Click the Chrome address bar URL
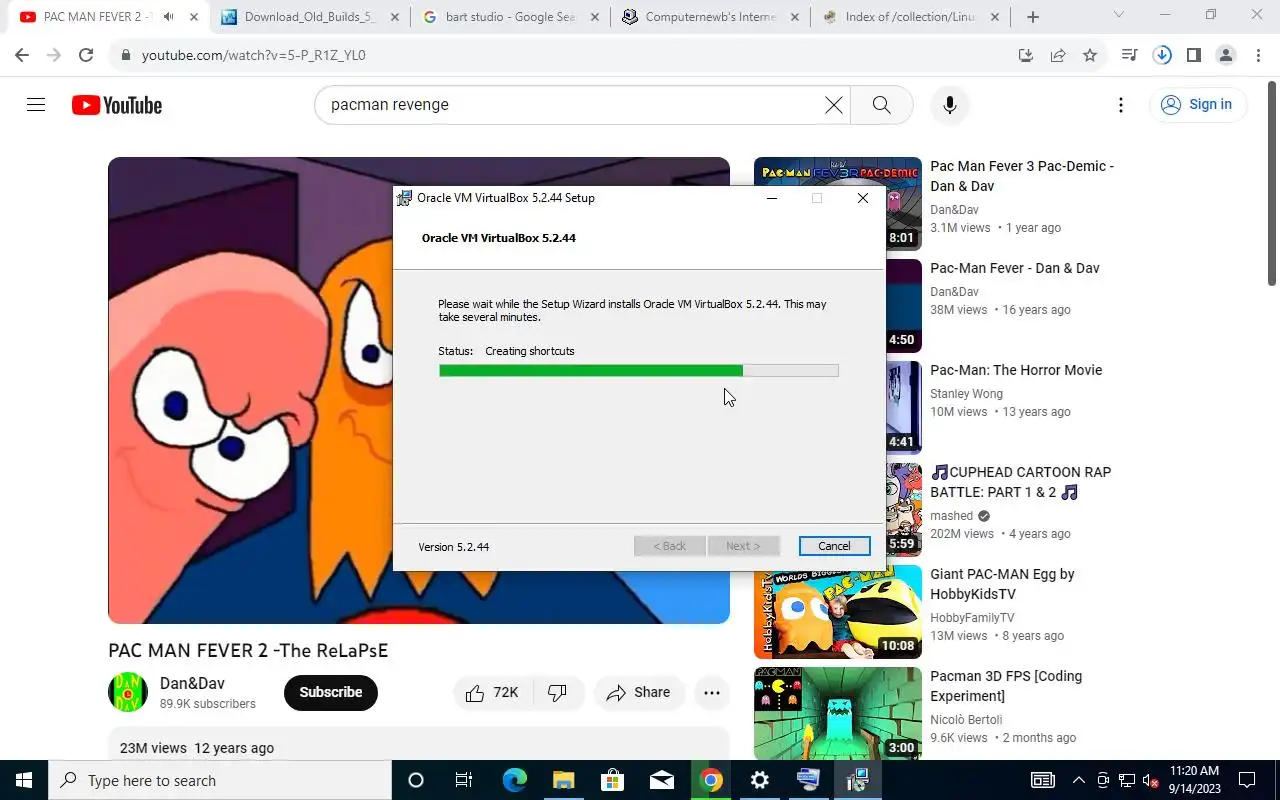Screen dimensions: 1280x800 coord(253,55)
